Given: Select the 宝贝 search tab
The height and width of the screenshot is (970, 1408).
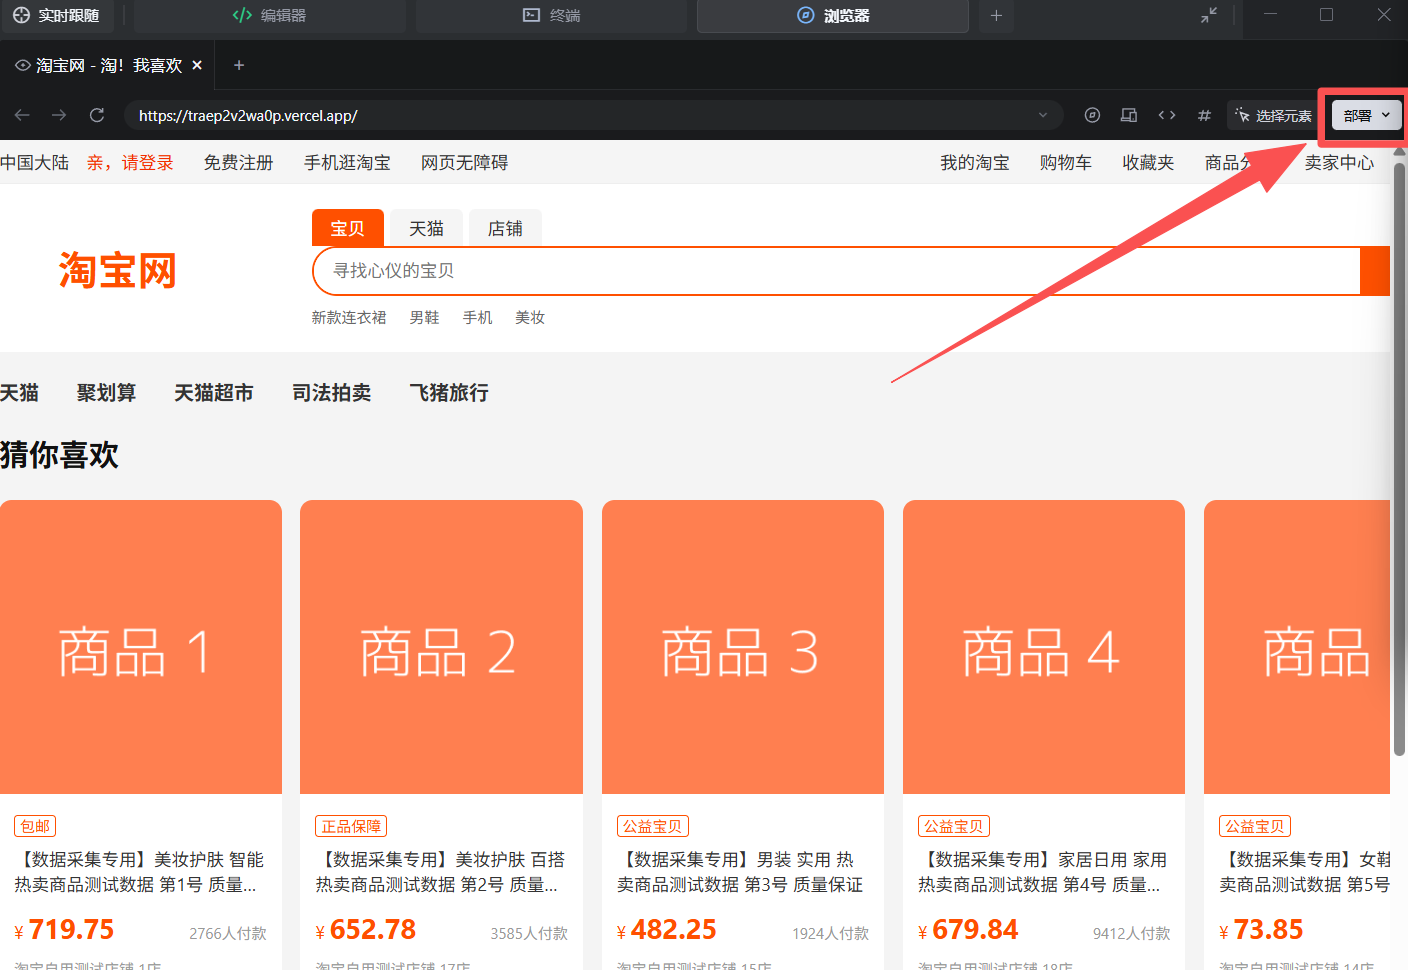Looking at the screenshot, I should click(348, 228).
